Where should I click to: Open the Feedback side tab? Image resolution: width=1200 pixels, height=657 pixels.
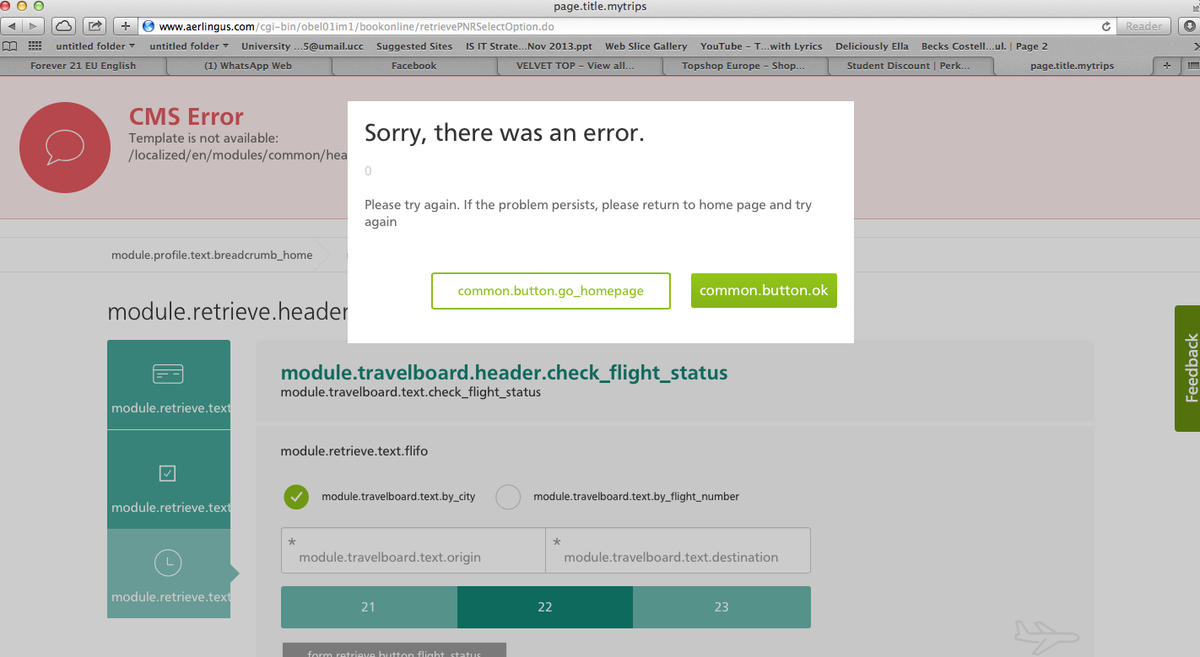pyautogui.click(x=1188, y=368)
